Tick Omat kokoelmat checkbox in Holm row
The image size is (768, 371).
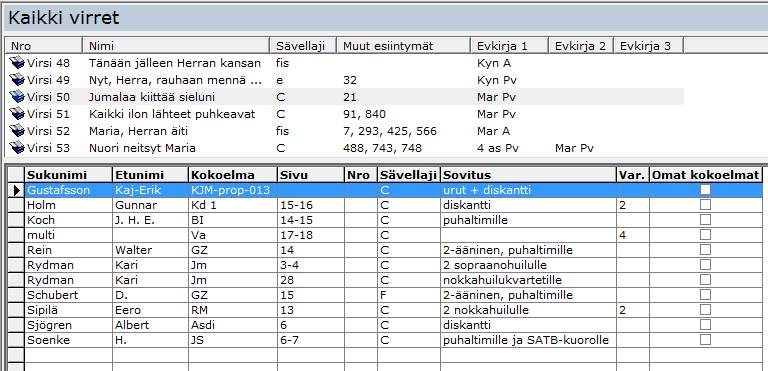click(705, 205)
